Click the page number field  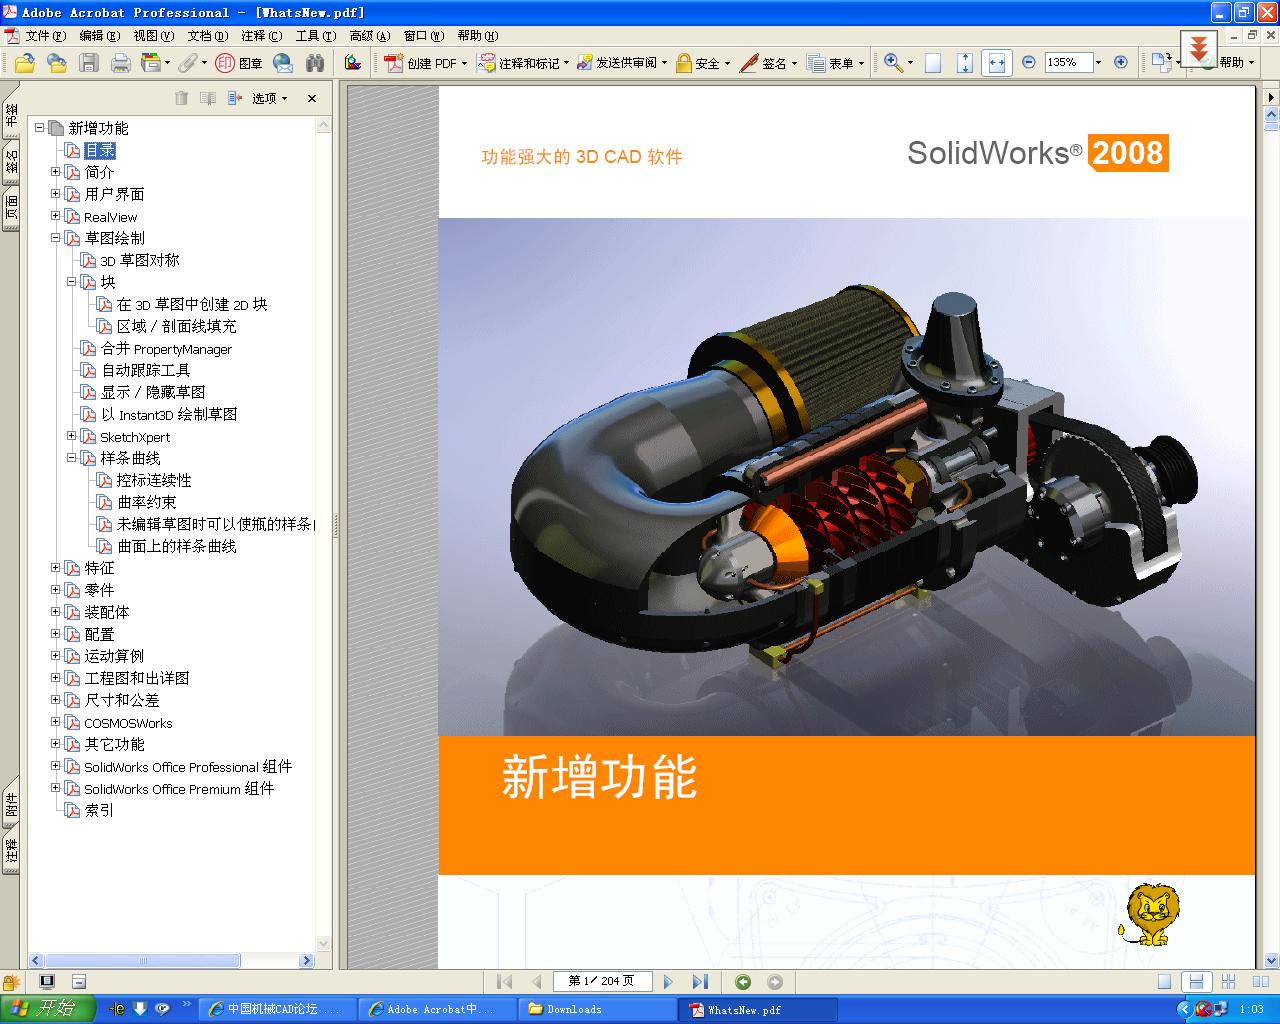604,982
